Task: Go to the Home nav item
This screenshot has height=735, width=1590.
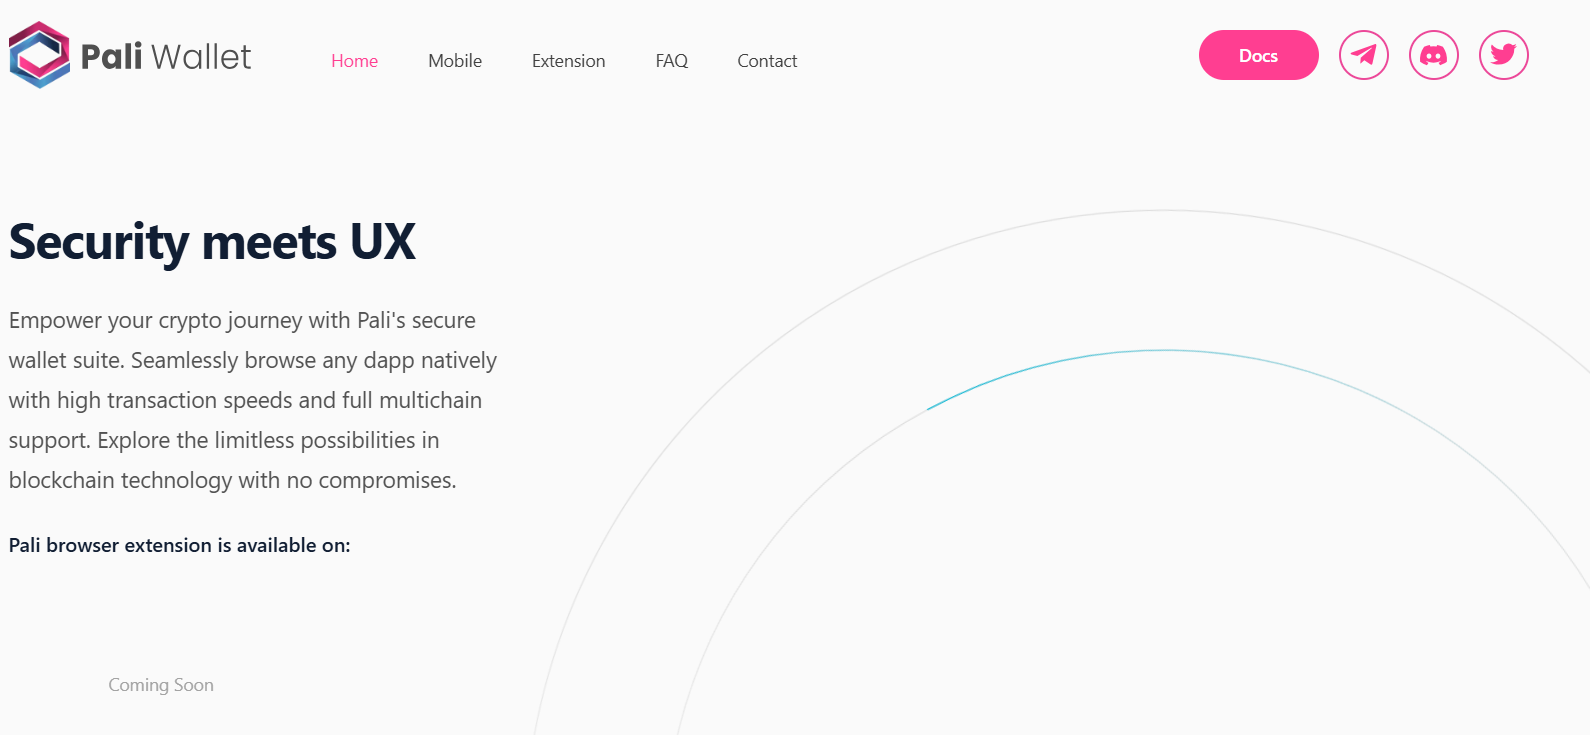Action: (x=355, y=61)
